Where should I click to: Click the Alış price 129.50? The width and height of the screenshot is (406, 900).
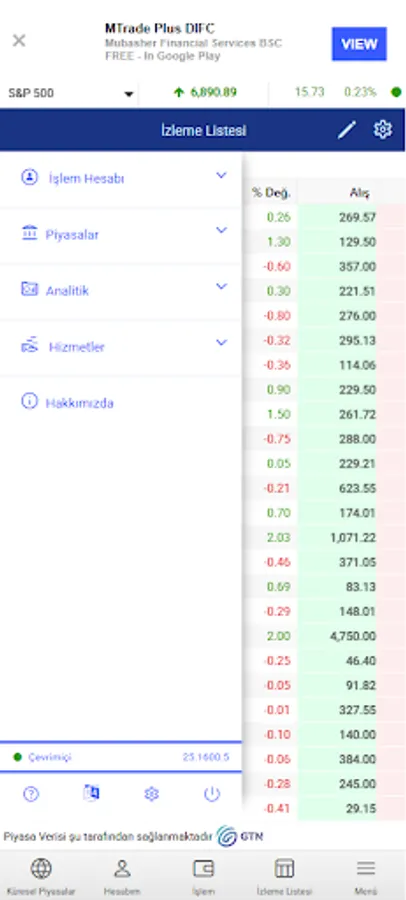pyautogui.click(x=357, y=242)
